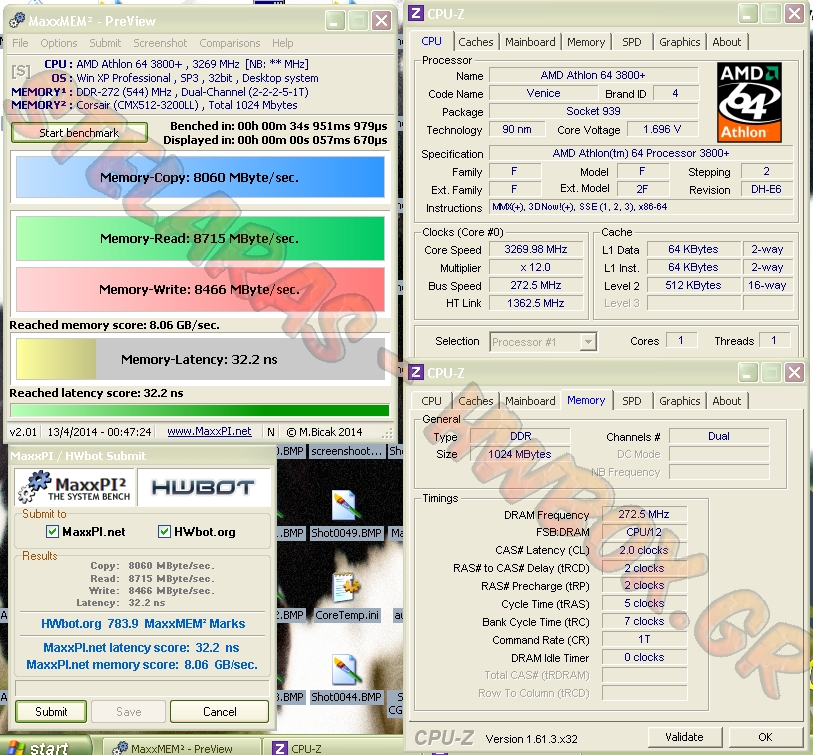Image resolution: width=813 pixels, height=755 pixels.
Task: Click the Submit button in HWbot dialog
Action: point(51,711)
